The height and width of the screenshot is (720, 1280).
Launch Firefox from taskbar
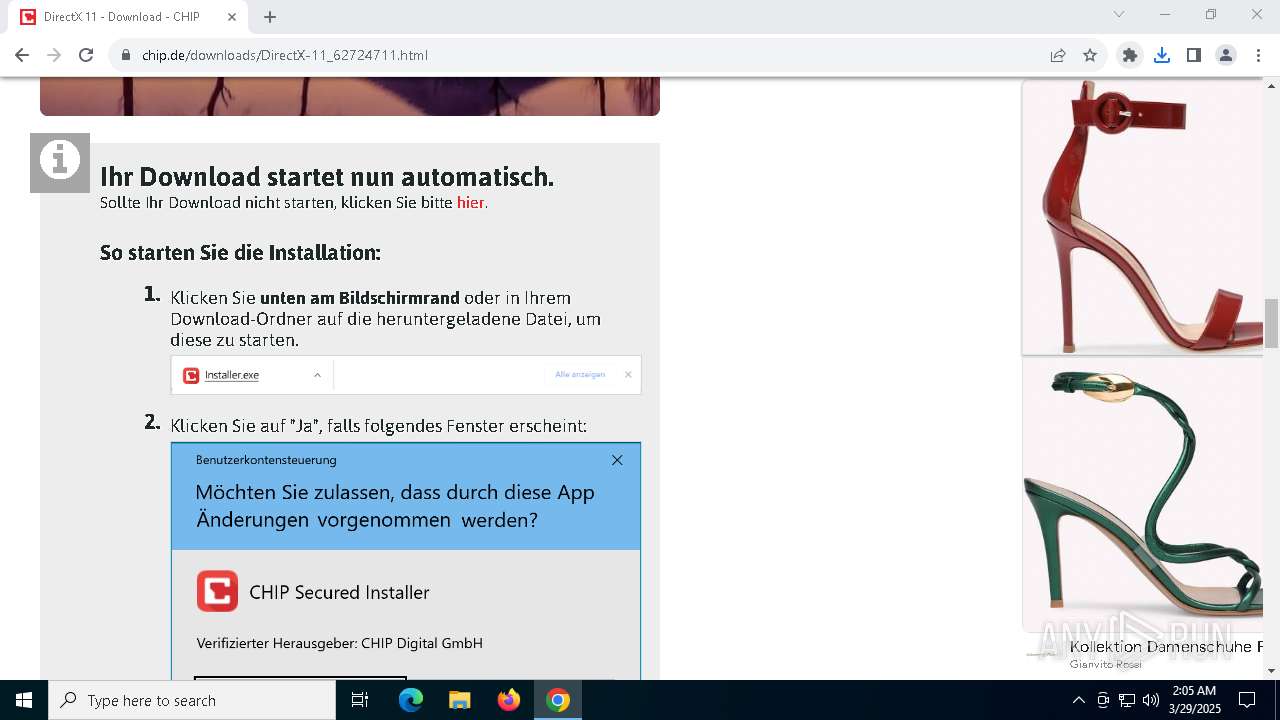pyautogui.click(x=508, y=700)
